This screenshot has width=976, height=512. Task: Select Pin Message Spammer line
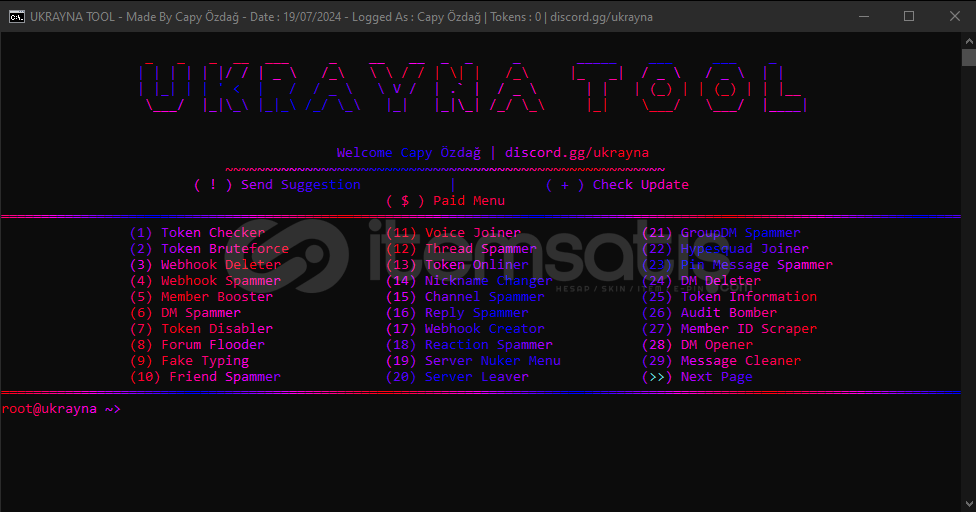click(x=737, y=265)
